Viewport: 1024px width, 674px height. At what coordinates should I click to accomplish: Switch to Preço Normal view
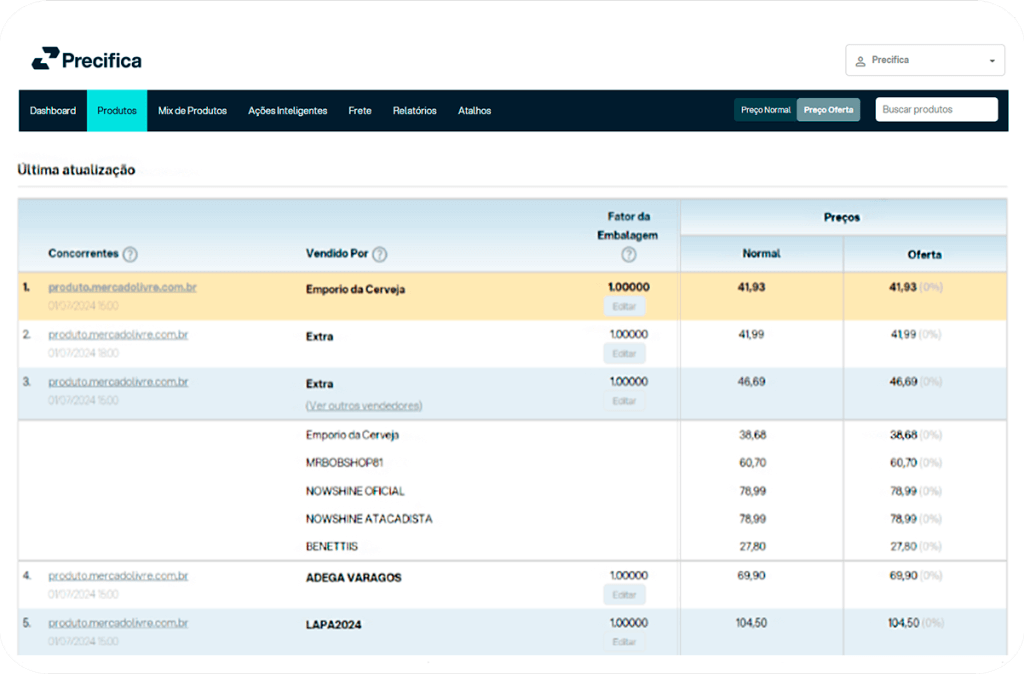click(765, 110)
